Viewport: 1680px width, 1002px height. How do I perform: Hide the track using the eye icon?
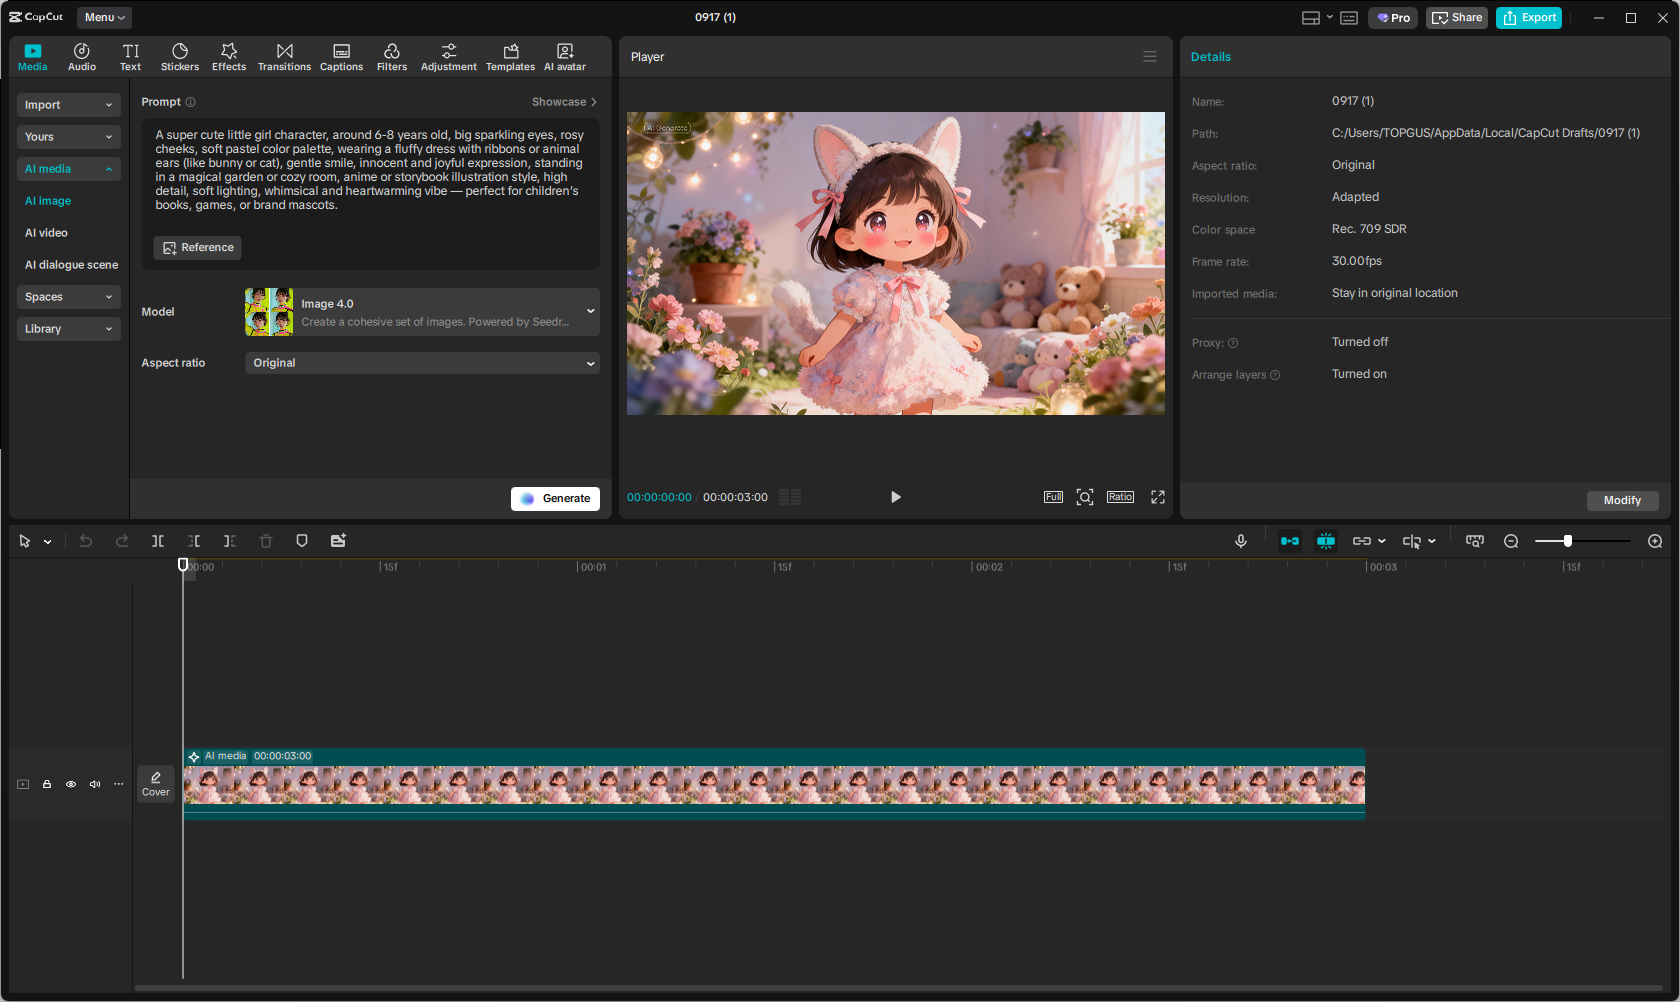71,784
